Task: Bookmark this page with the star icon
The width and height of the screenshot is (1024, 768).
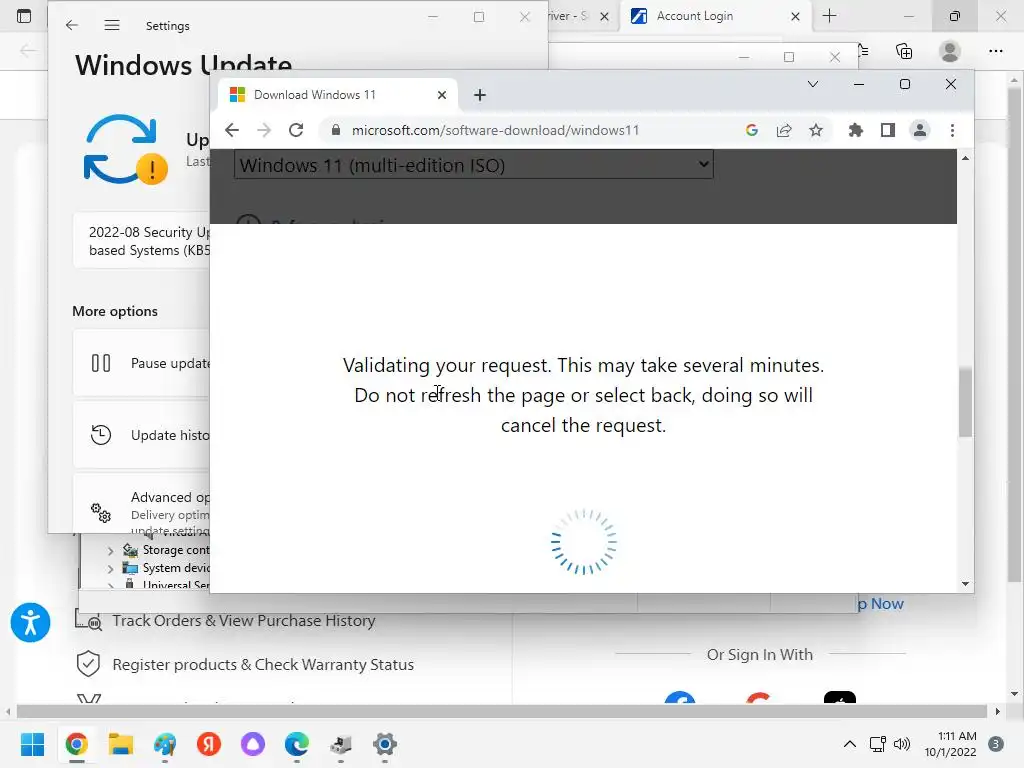Action: click(x=816, y=130)
